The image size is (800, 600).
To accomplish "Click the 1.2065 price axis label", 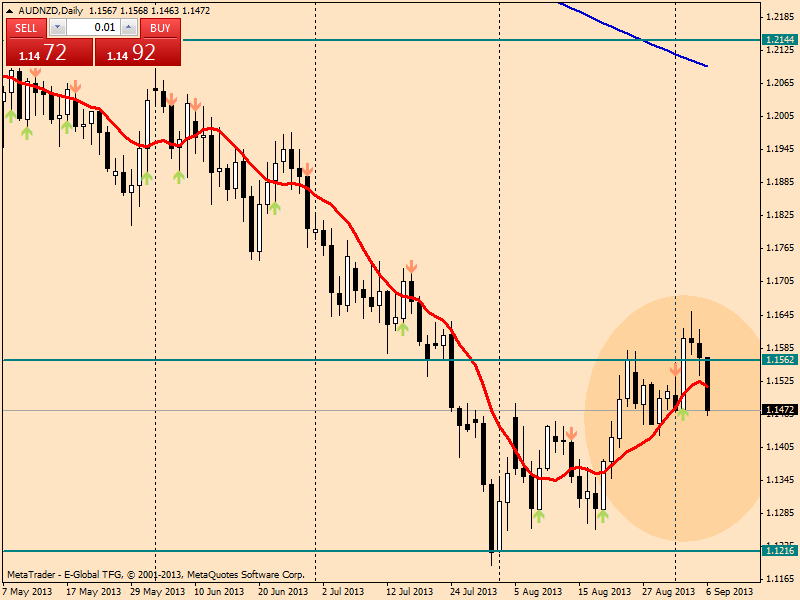I will click(x=780, y=83).
